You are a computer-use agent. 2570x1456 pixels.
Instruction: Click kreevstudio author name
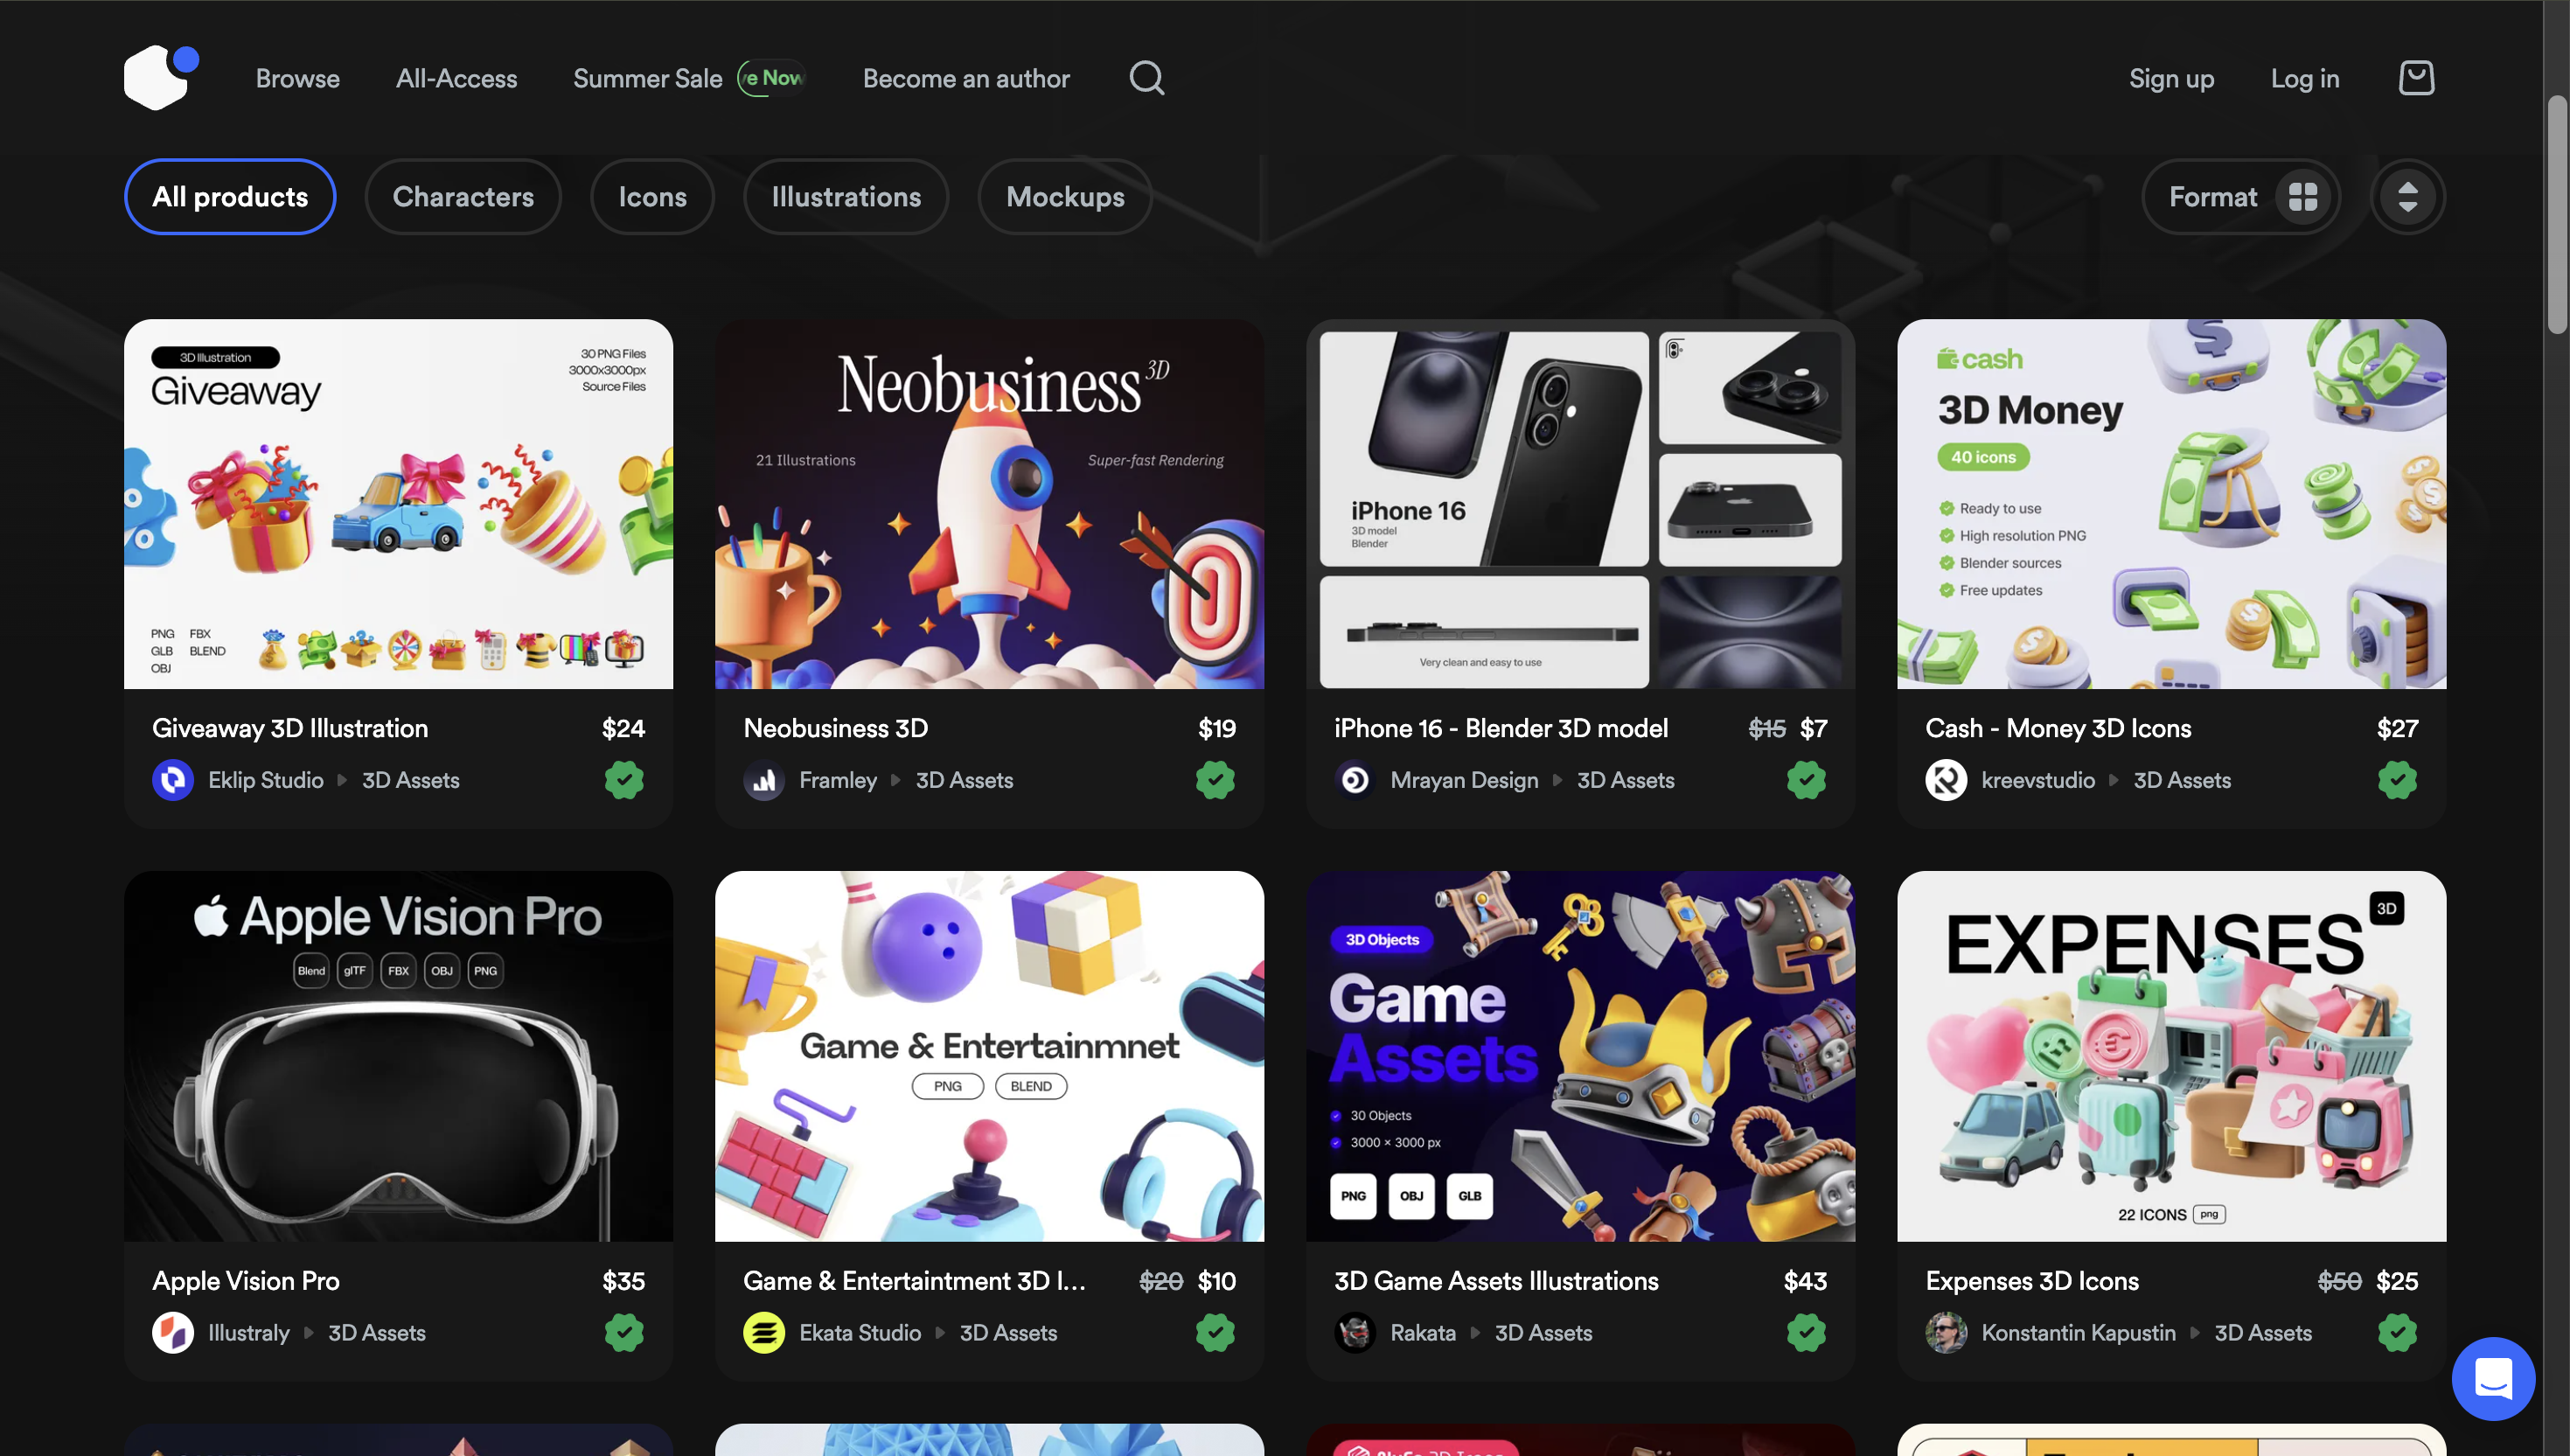pyautogui.click(x=2038, y=780)
